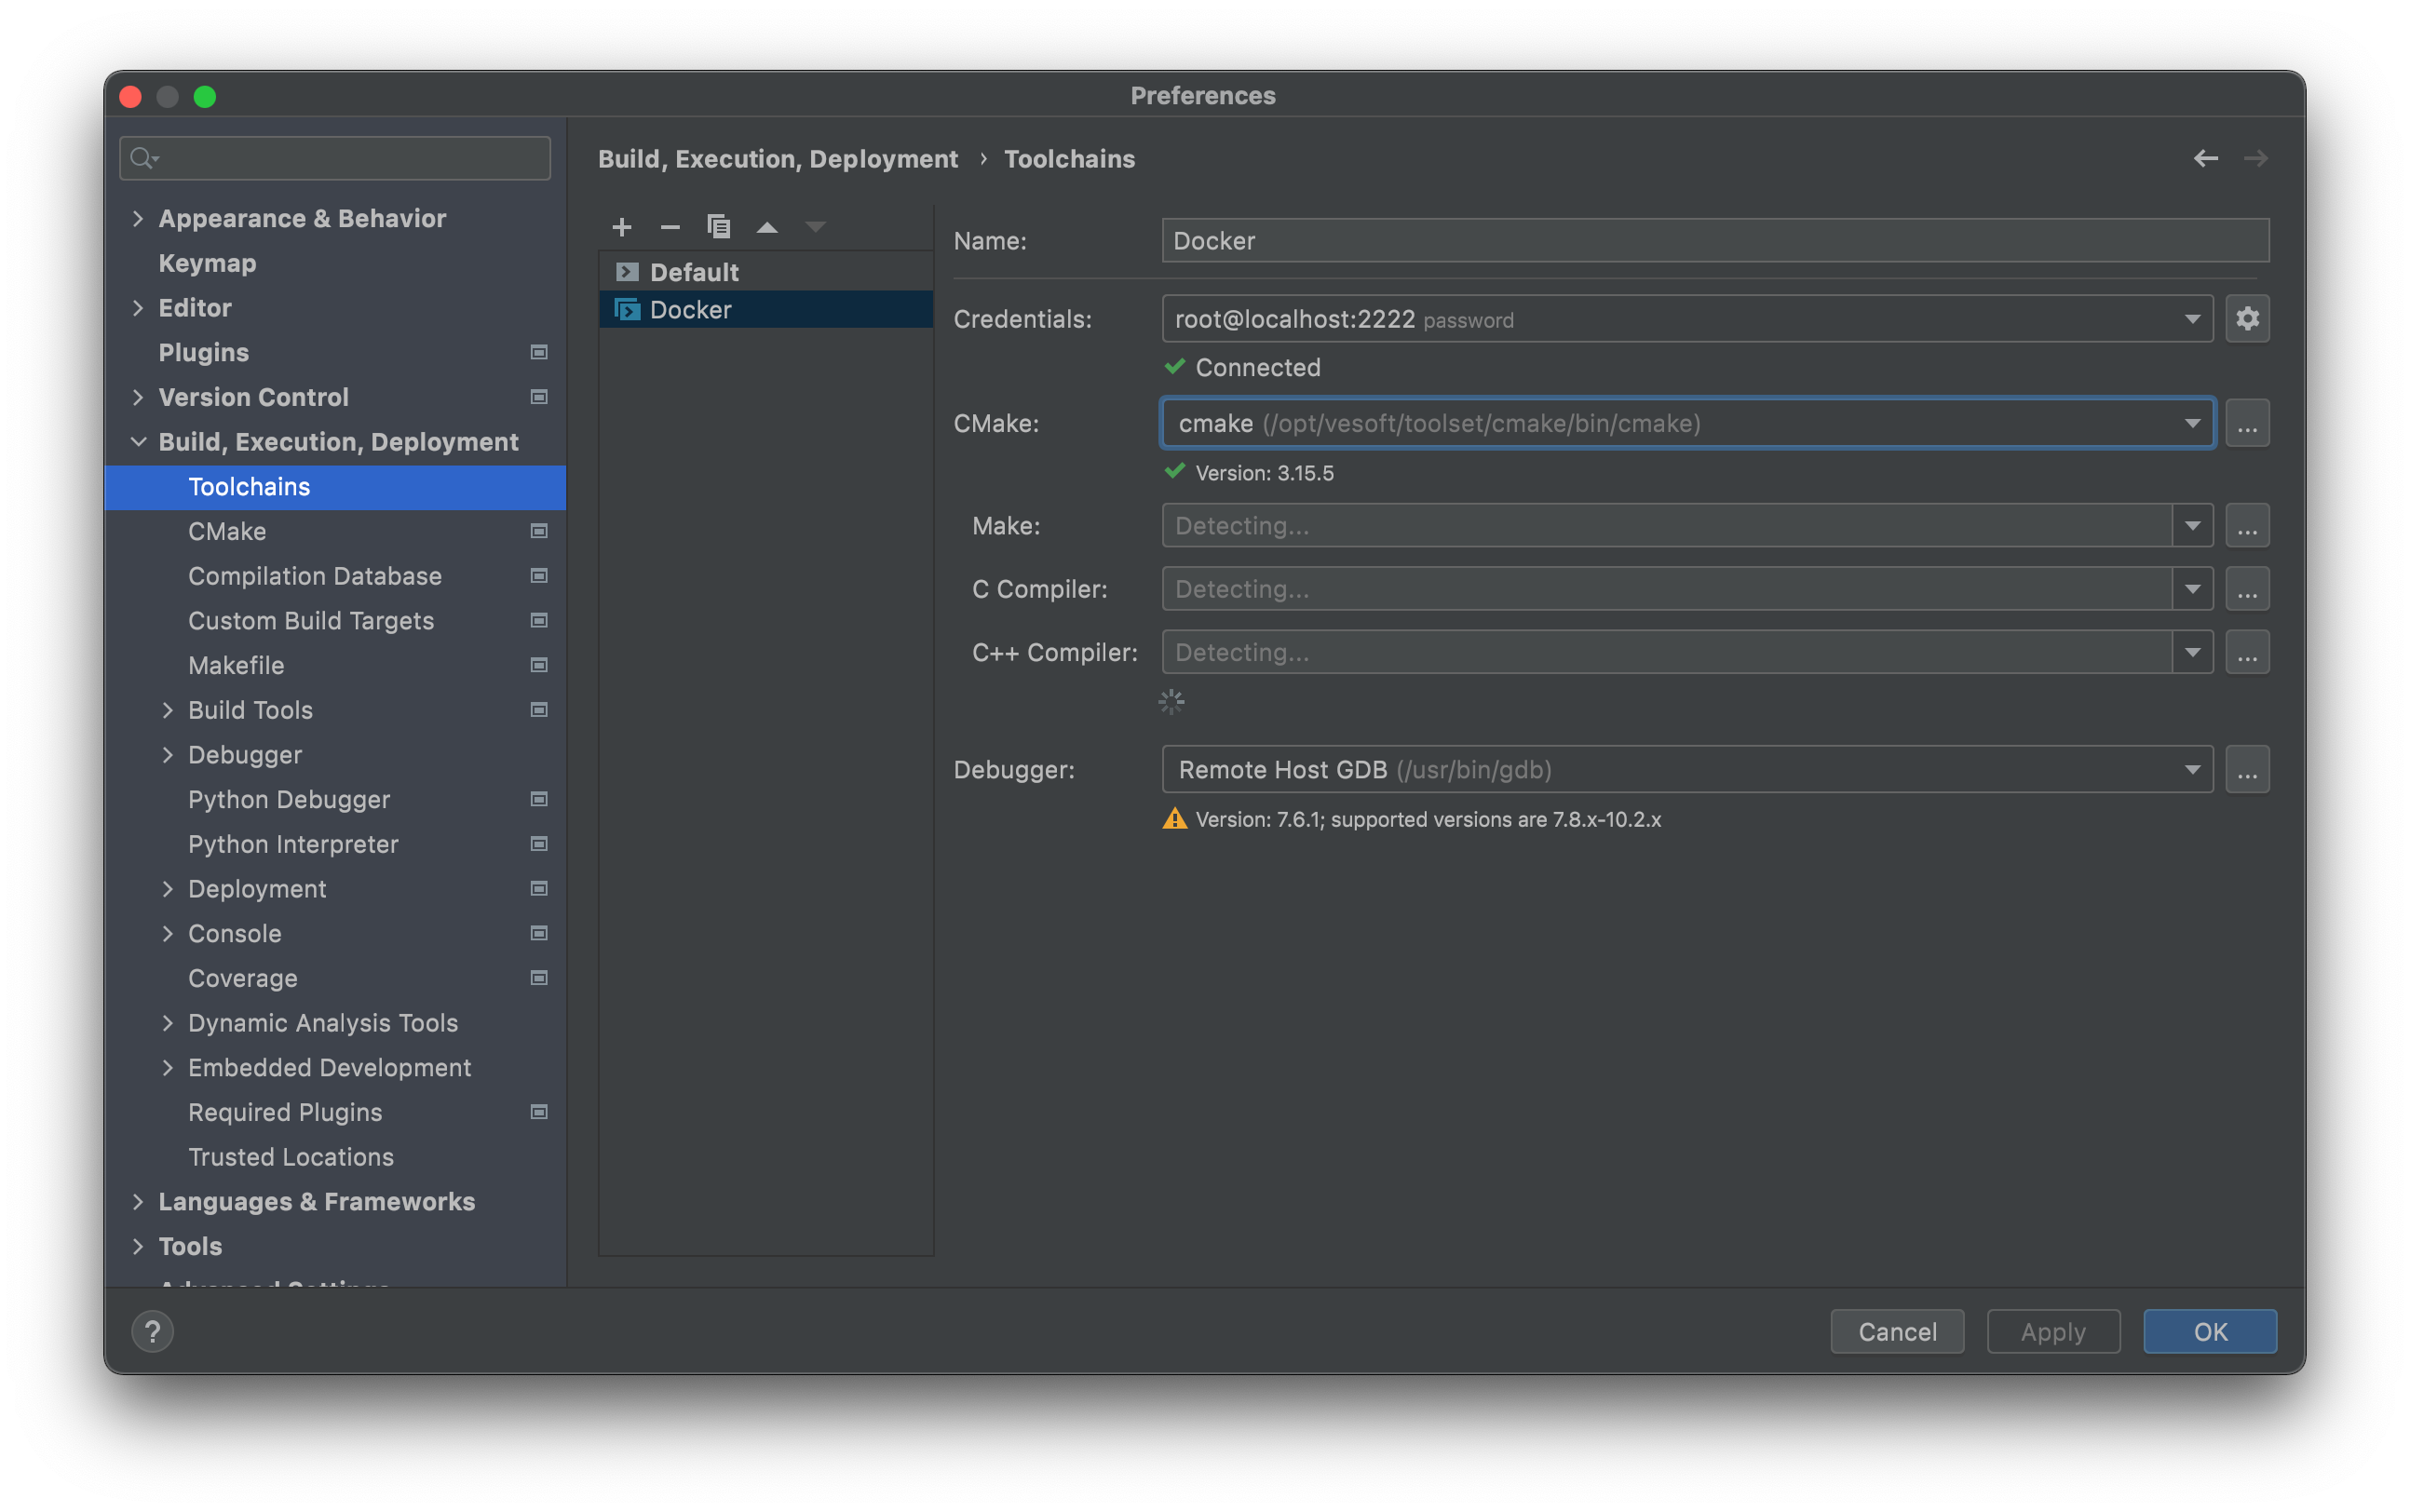Screen dimensions: 2410x1512
Task: Collapse Build, Execution, Deployment section
Action: 138,442
